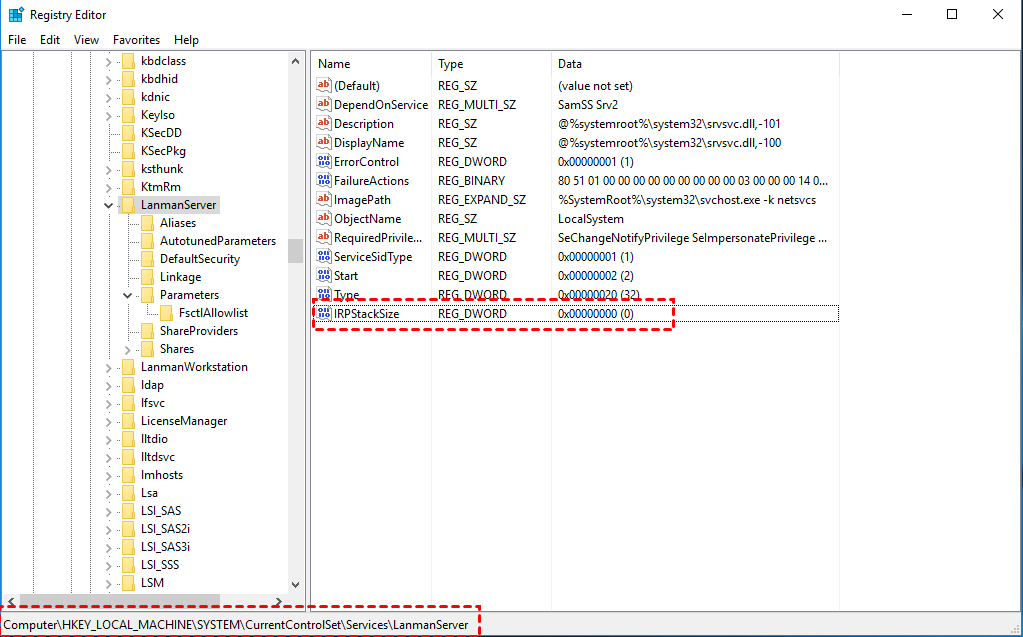Select the FsctlAllowlist folder icon
The height and width of the screenshot is (637, 1023).
tap(166, 313)
